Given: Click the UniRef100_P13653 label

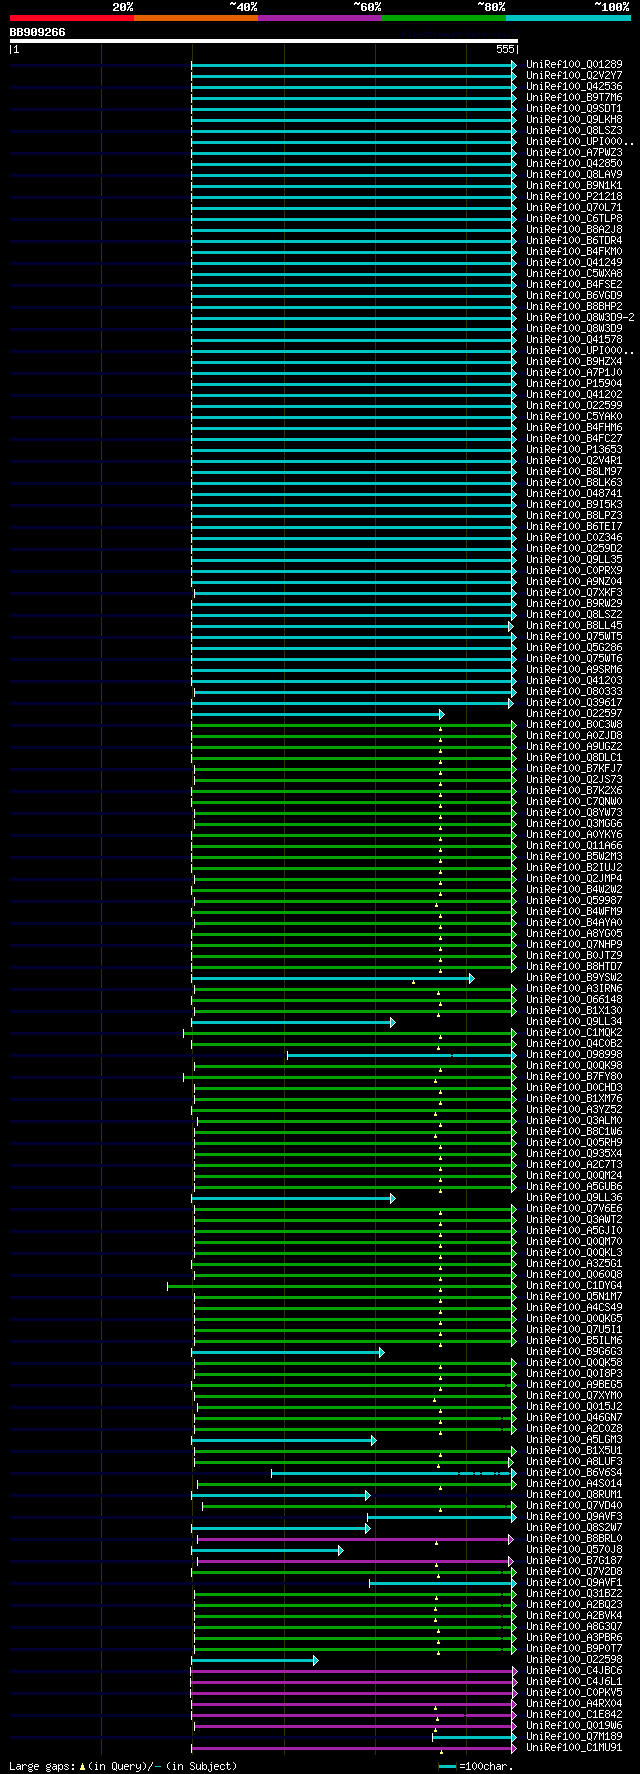Looking at the screenshot, I should [574, 449].
